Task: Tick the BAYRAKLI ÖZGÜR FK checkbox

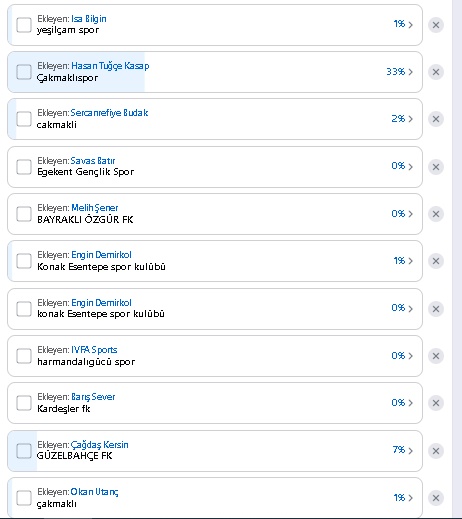Action: [x=24, y=214]
